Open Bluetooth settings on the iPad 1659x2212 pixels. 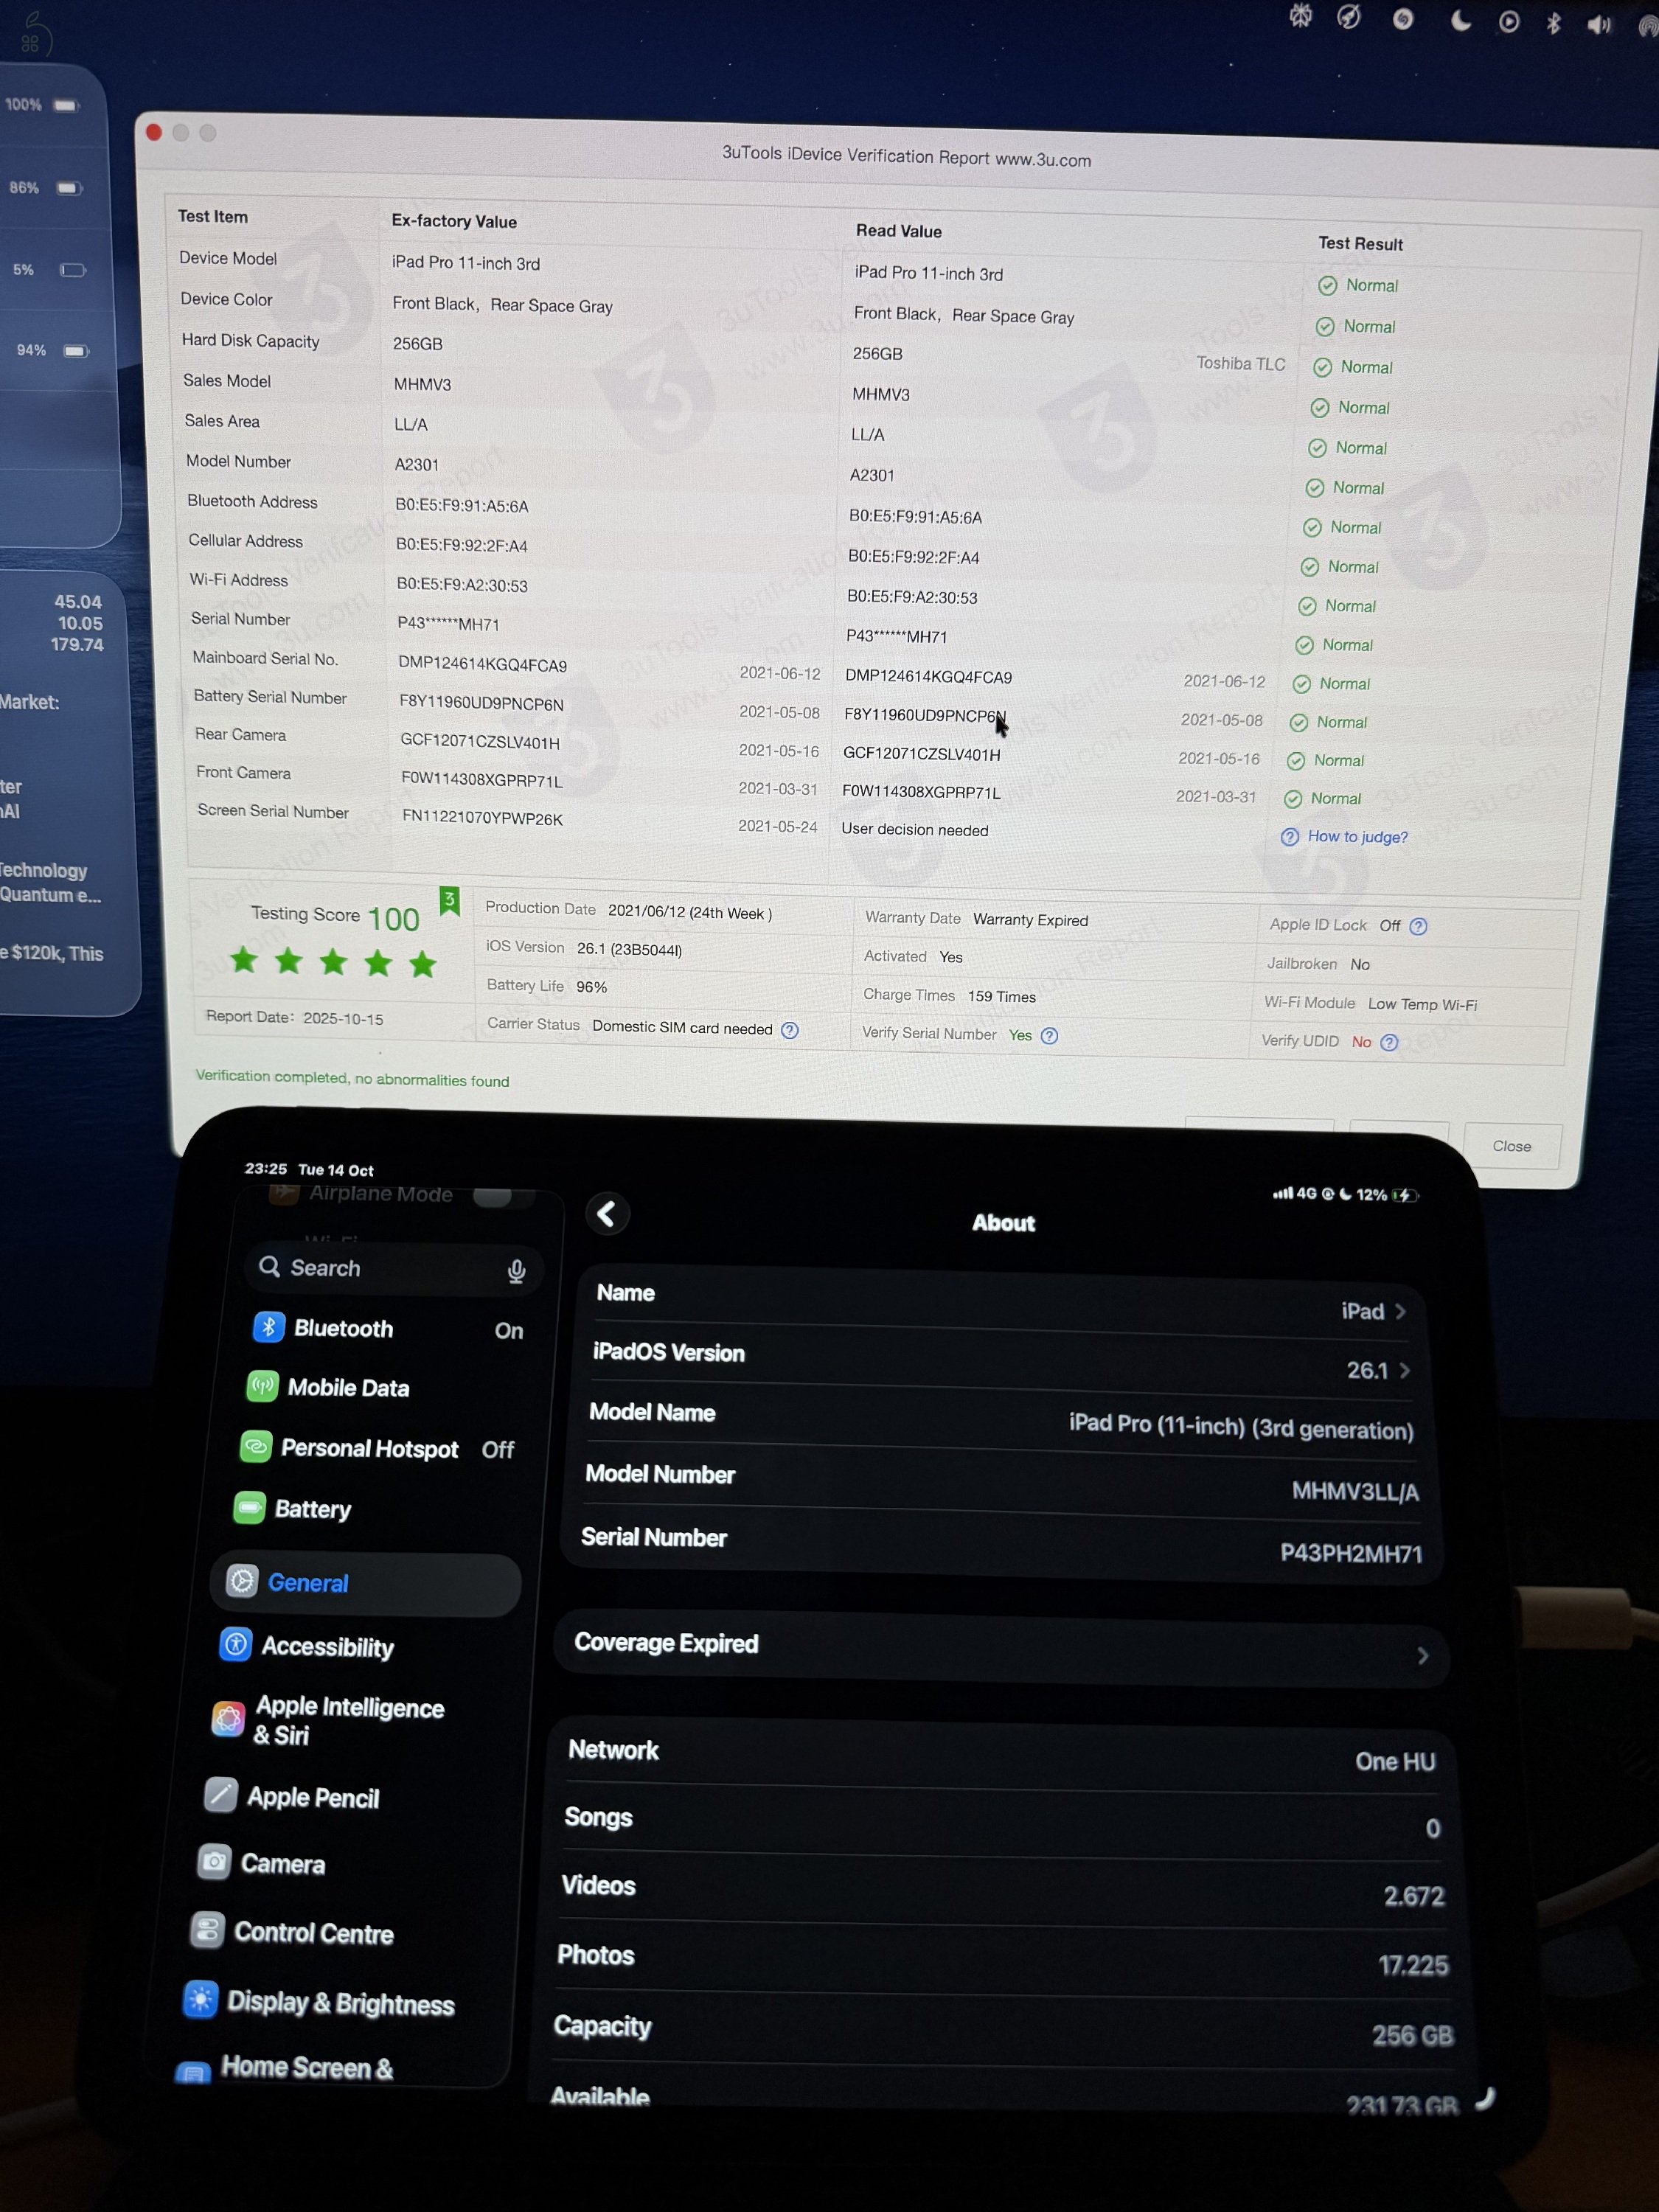pos(343,1328)
